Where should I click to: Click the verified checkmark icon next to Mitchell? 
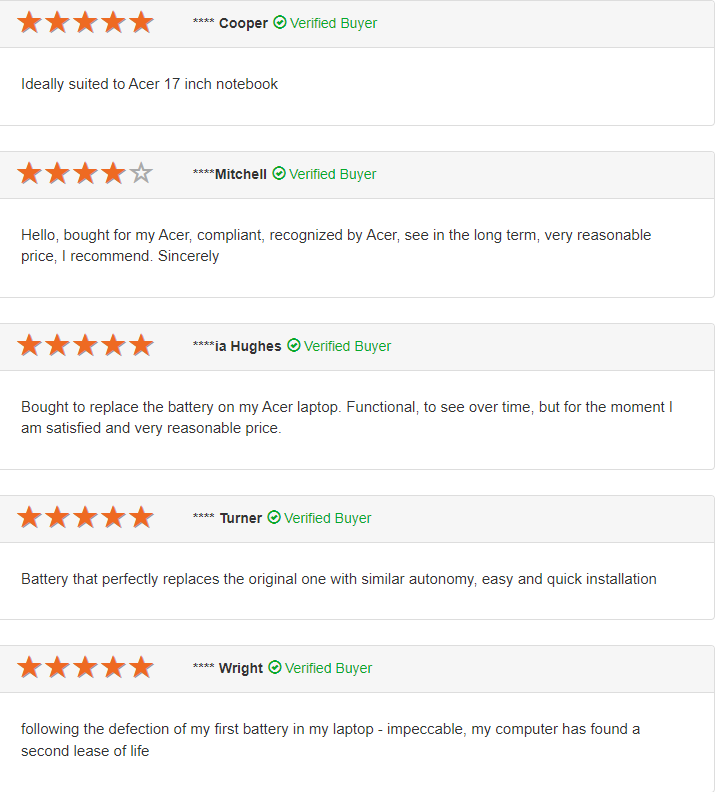(x=279, y=173)
